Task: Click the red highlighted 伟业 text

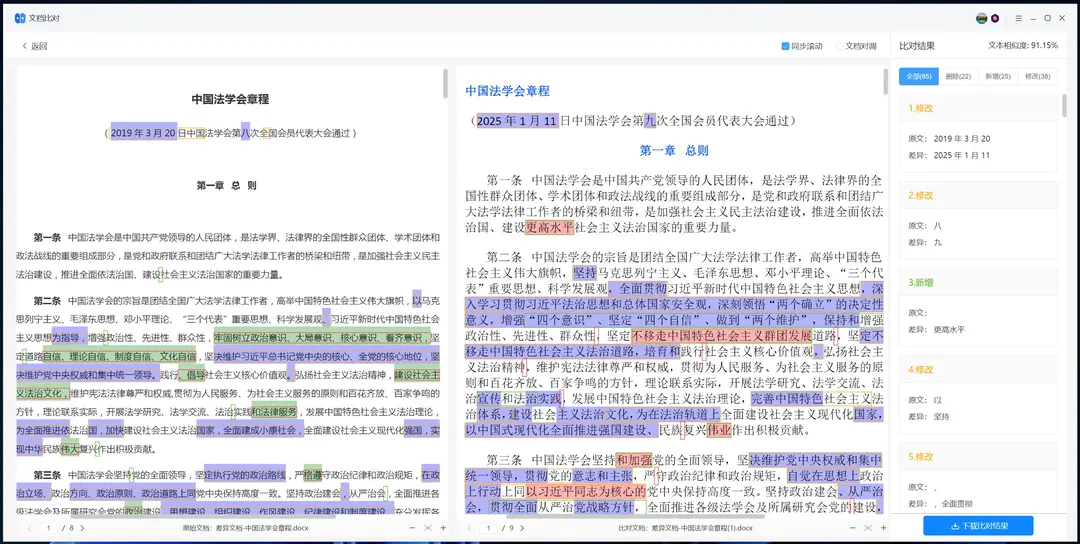Action: click(718, 430)
